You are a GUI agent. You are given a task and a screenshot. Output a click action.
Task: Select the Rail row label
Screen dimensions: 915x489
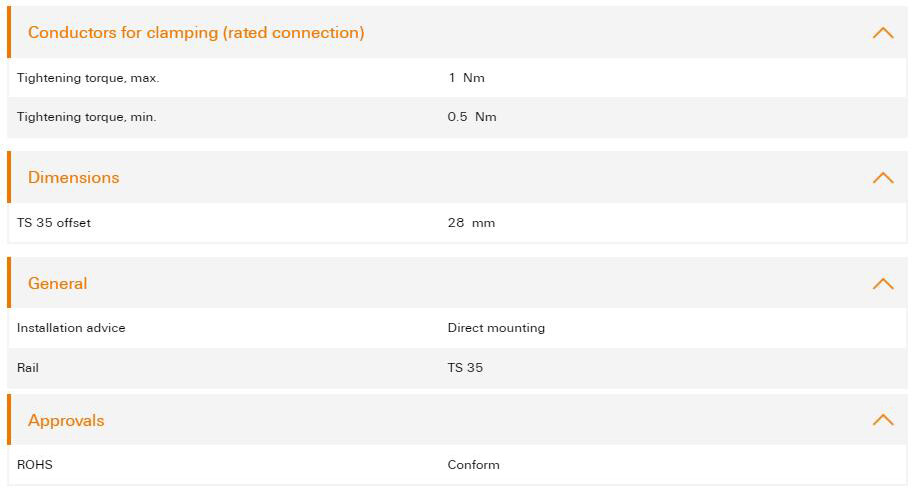(28, 368)
